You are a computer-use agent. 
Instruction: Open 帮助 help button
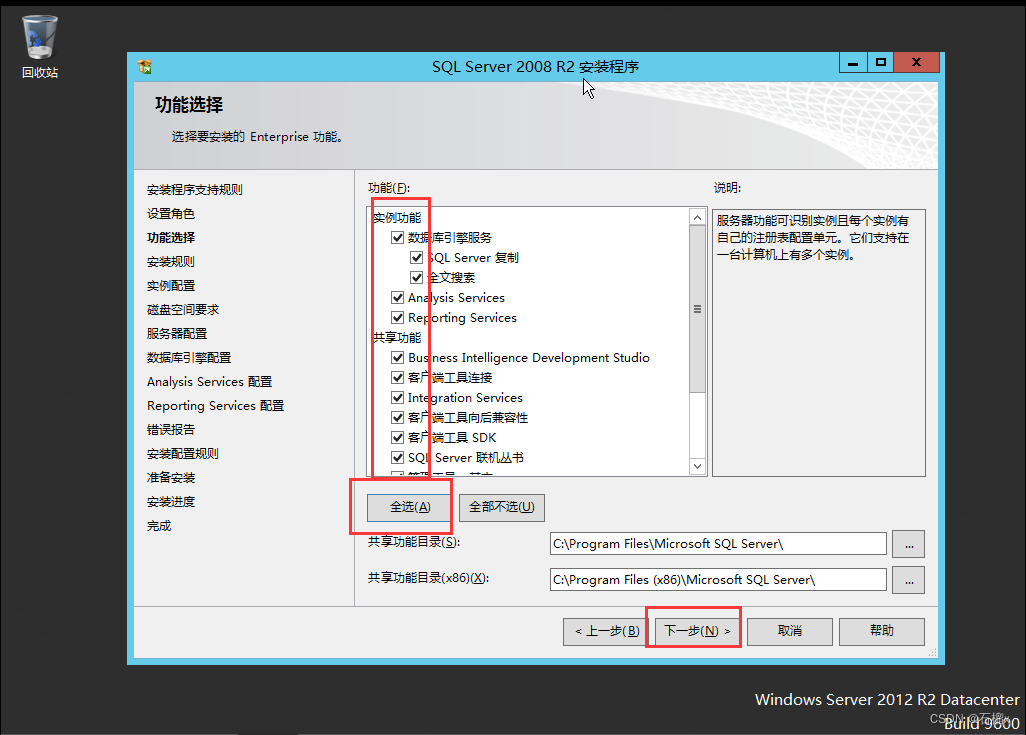tap(881, 632)
